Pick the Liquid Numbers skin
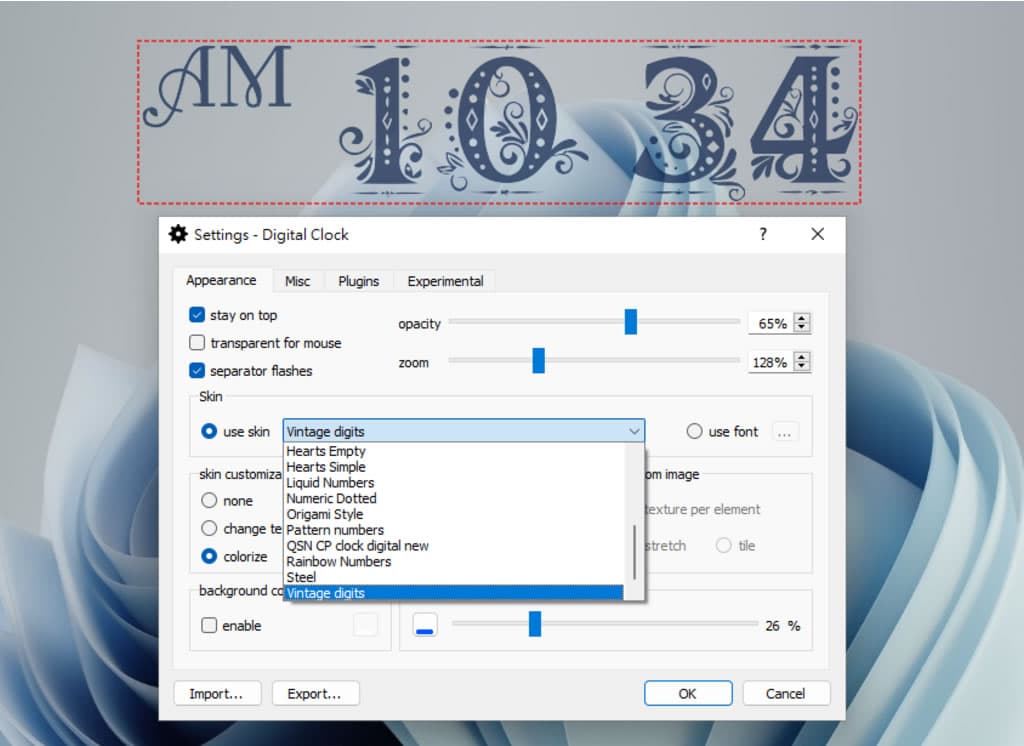The width and height of the screenshot is (1024, 746). coord(454,482)
